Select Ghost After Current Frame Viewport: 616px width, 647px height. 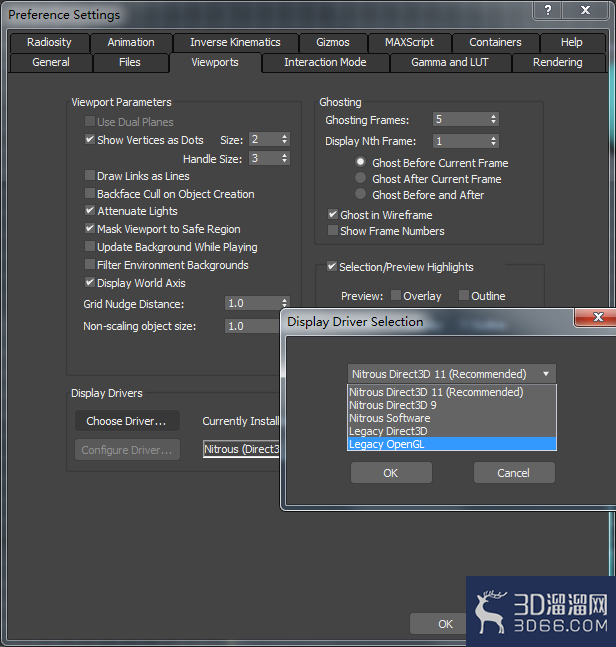click(x=360, y=178)
